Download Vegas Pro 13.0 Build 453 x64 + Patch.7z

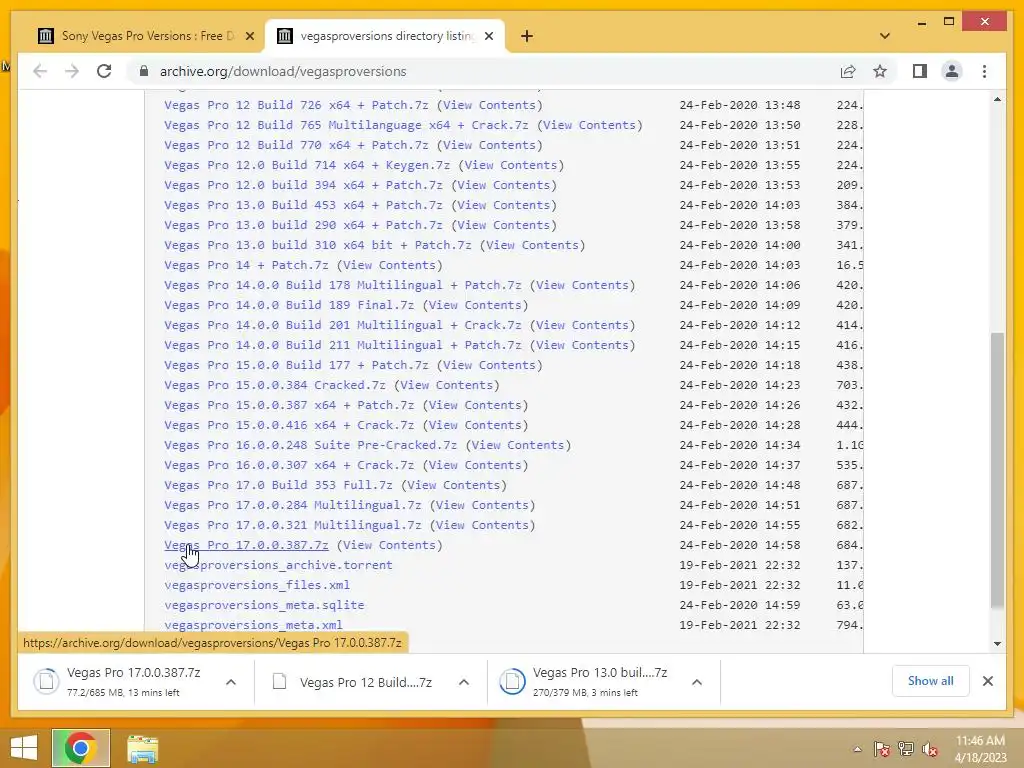tap(303, 205)
